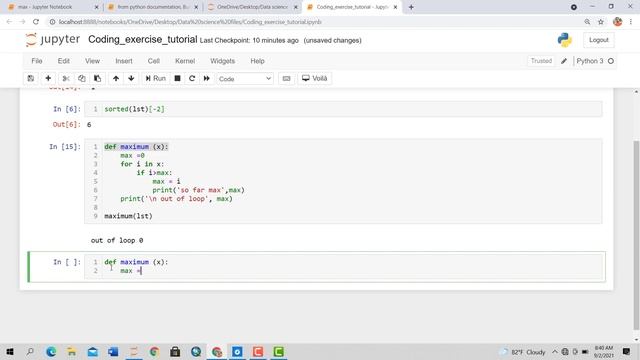Screen dimensions: 640x360
Task: Open the View menu
Action: [92, 61]
